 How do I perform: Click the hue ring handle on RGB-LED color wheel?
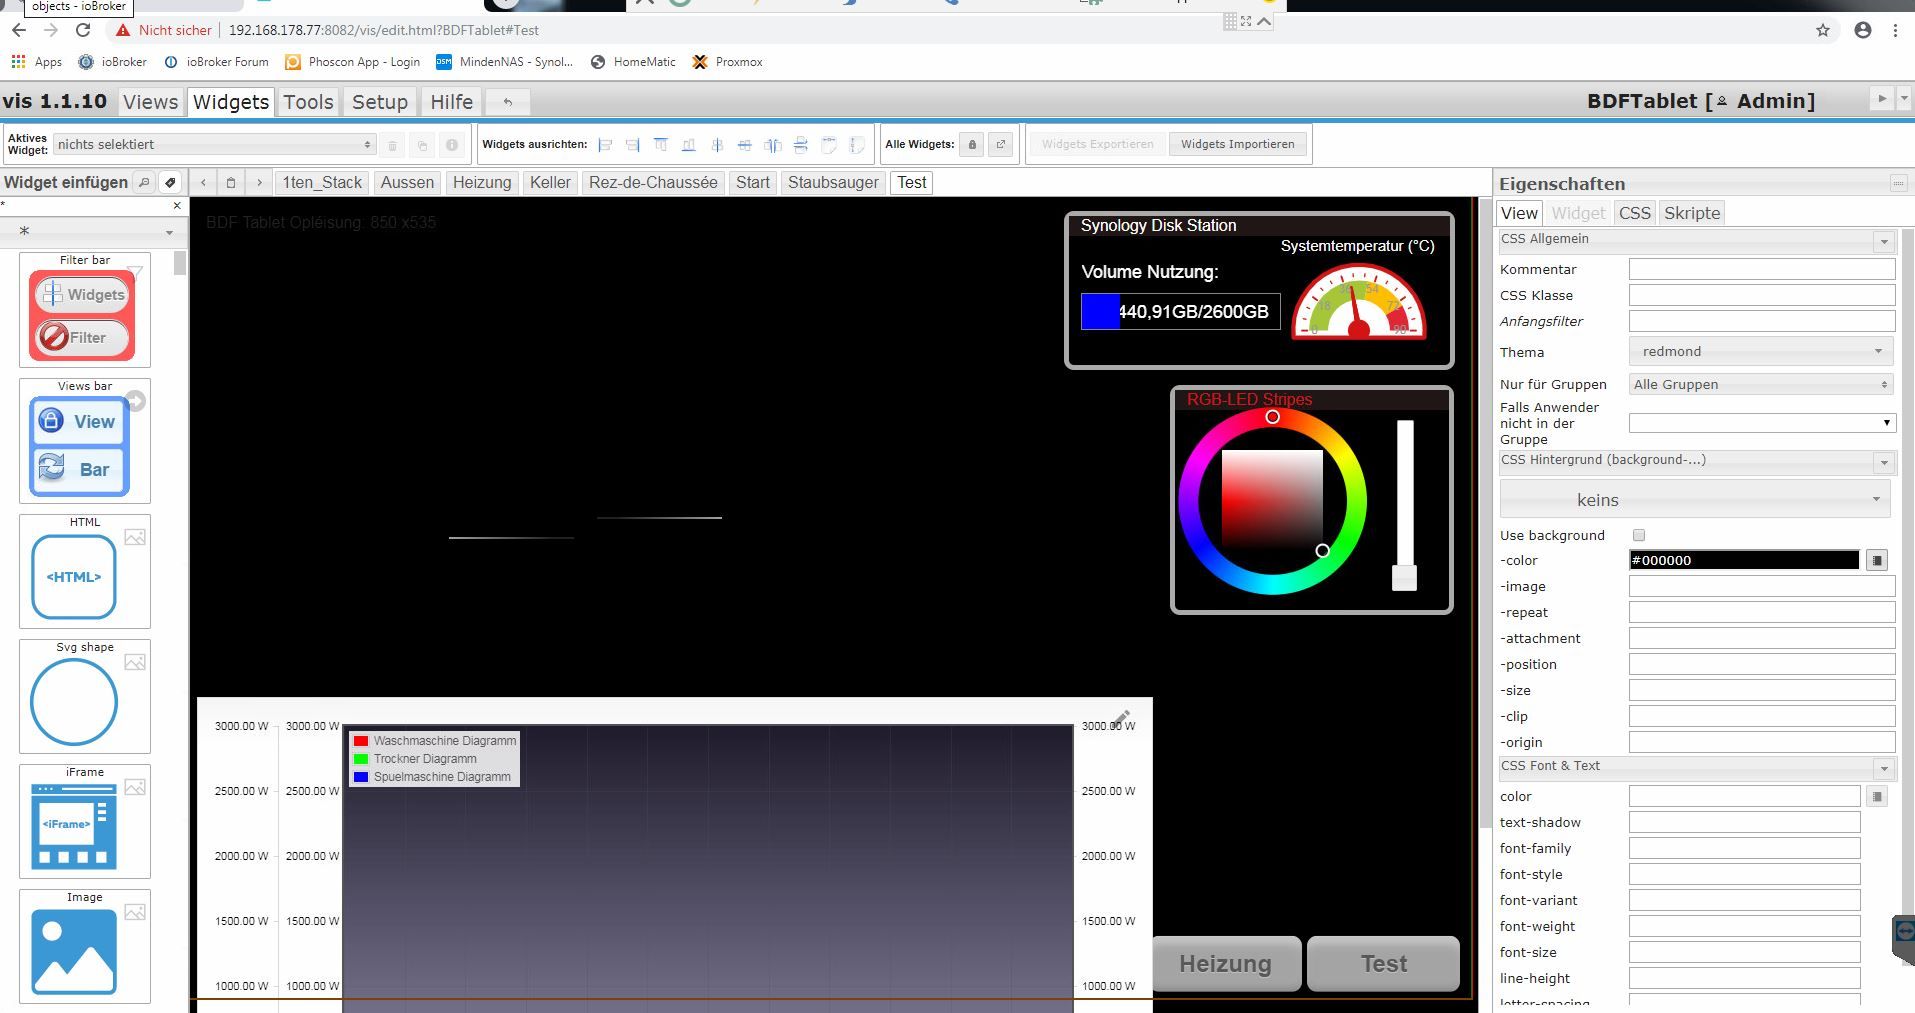(x=1272, y=417)
